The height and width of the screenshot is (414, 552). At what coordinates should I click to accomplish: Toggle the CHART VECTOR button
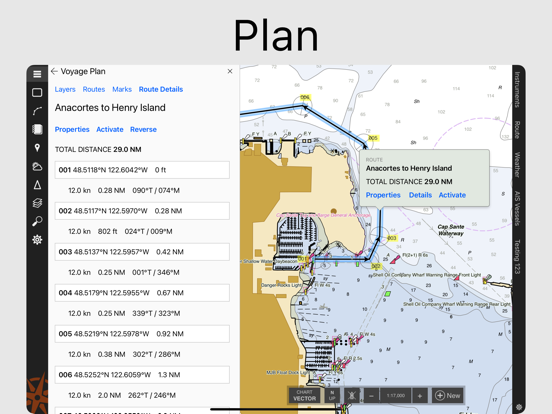[305, 395]
